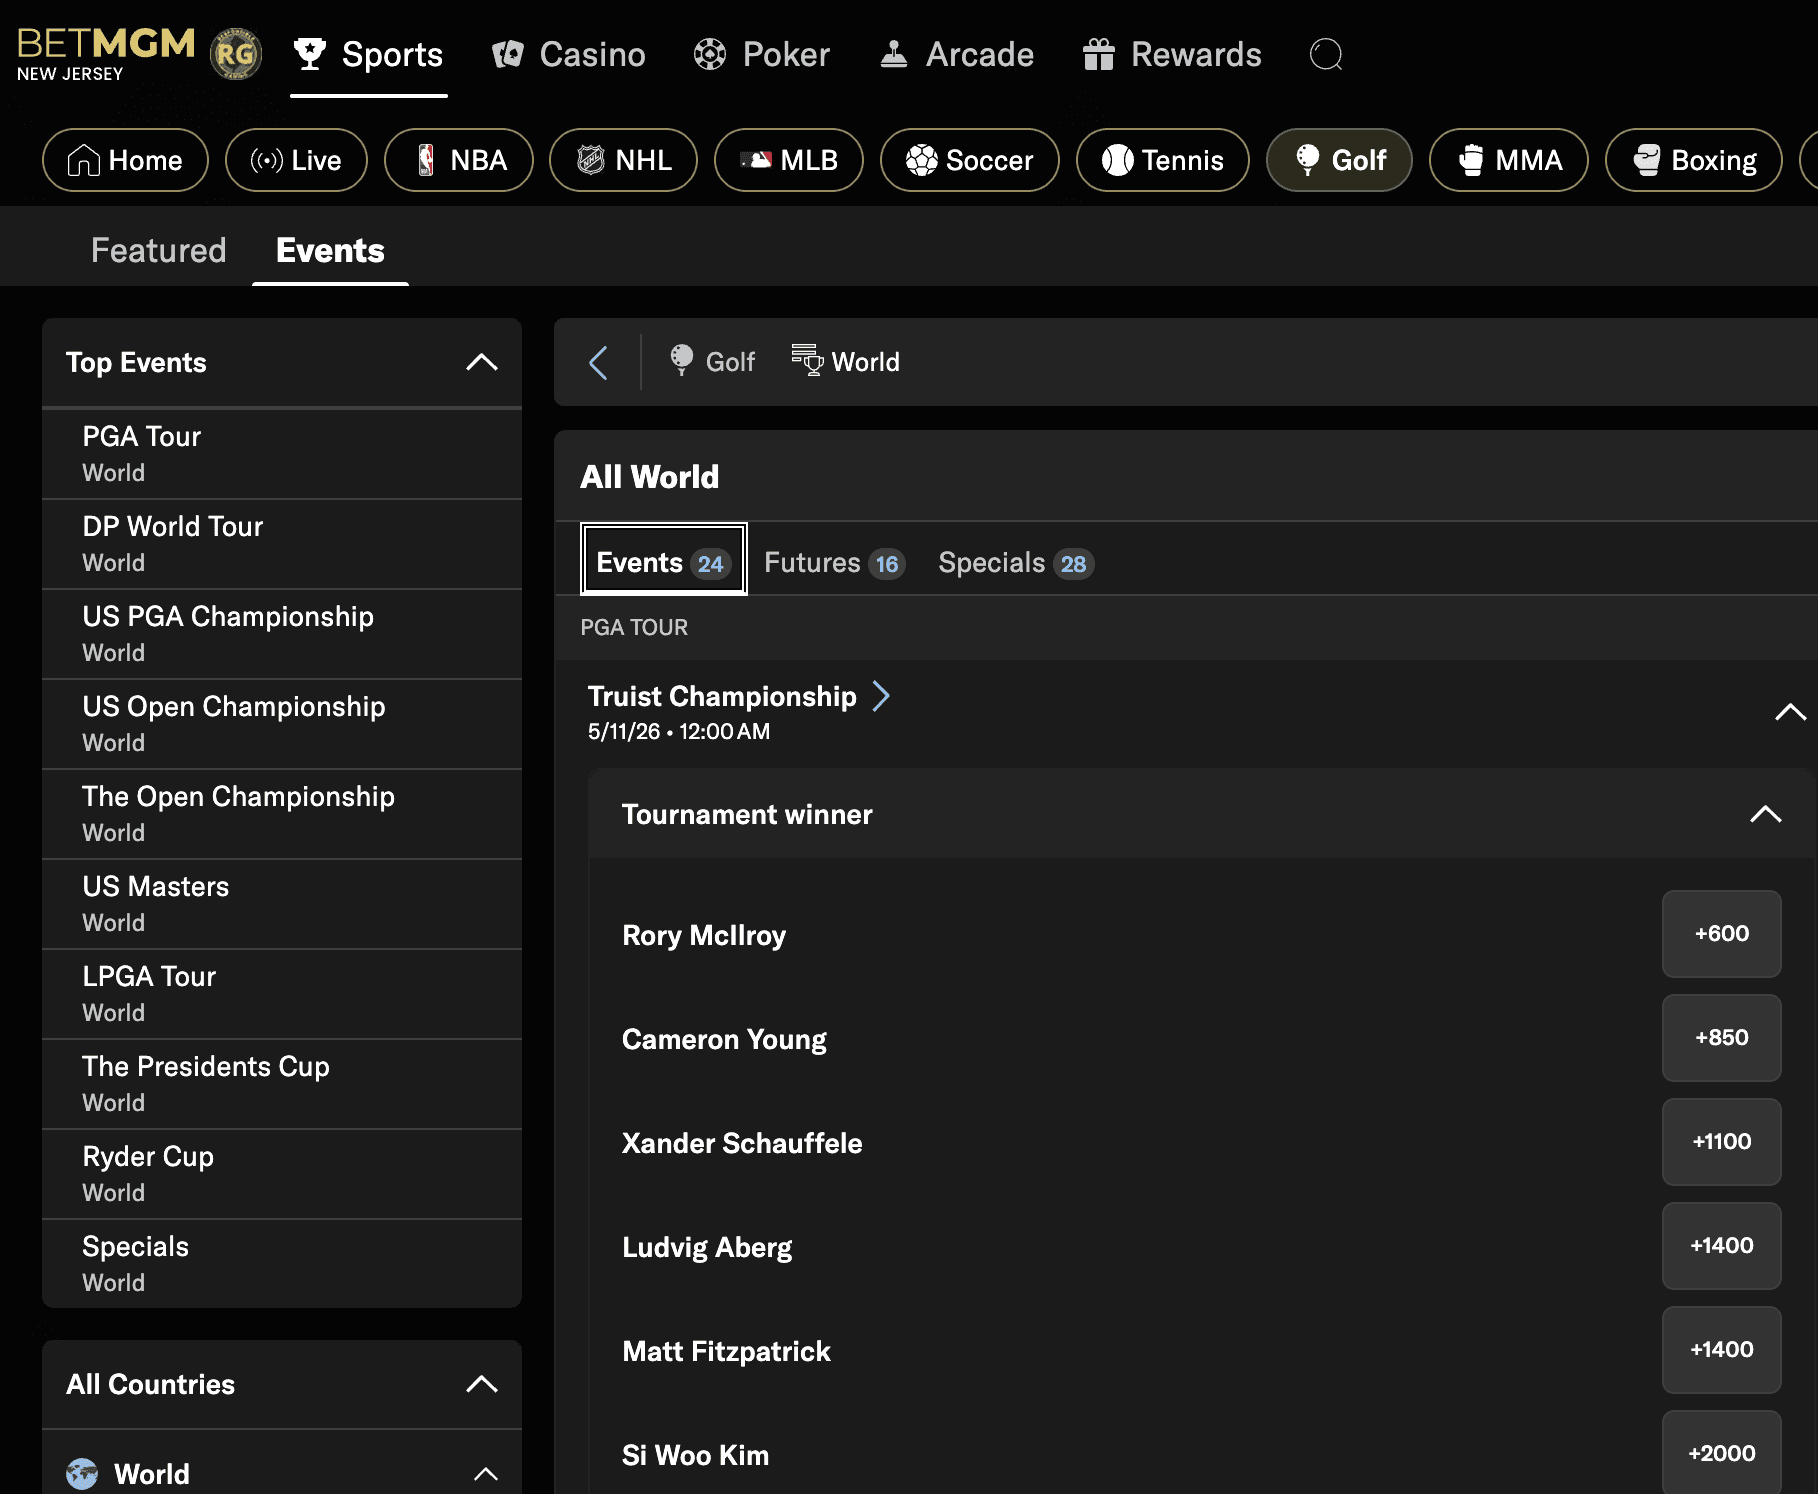Open LPGA Tour in Top Events

pos(282,994)
